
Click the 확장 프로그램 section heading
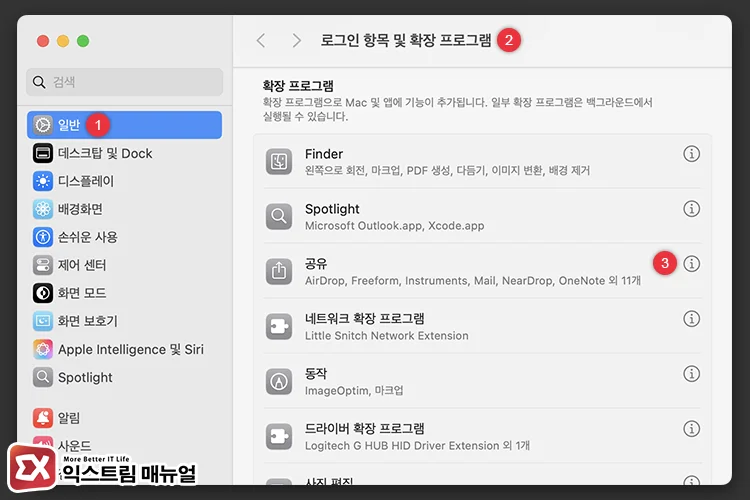point(298,86)
